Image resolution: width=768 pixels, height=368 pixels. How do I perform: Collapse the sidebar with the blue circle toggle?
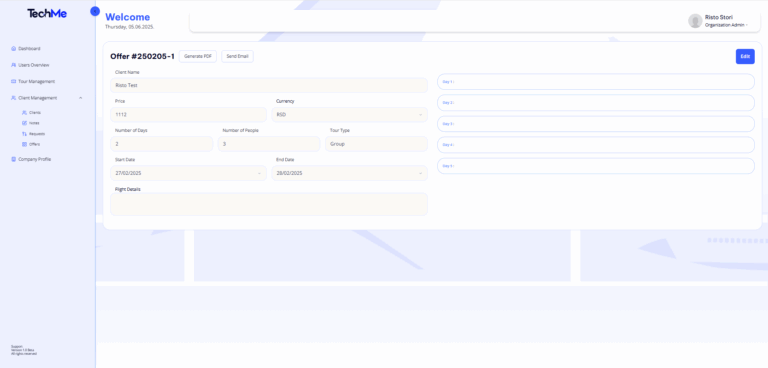(95, 11)
